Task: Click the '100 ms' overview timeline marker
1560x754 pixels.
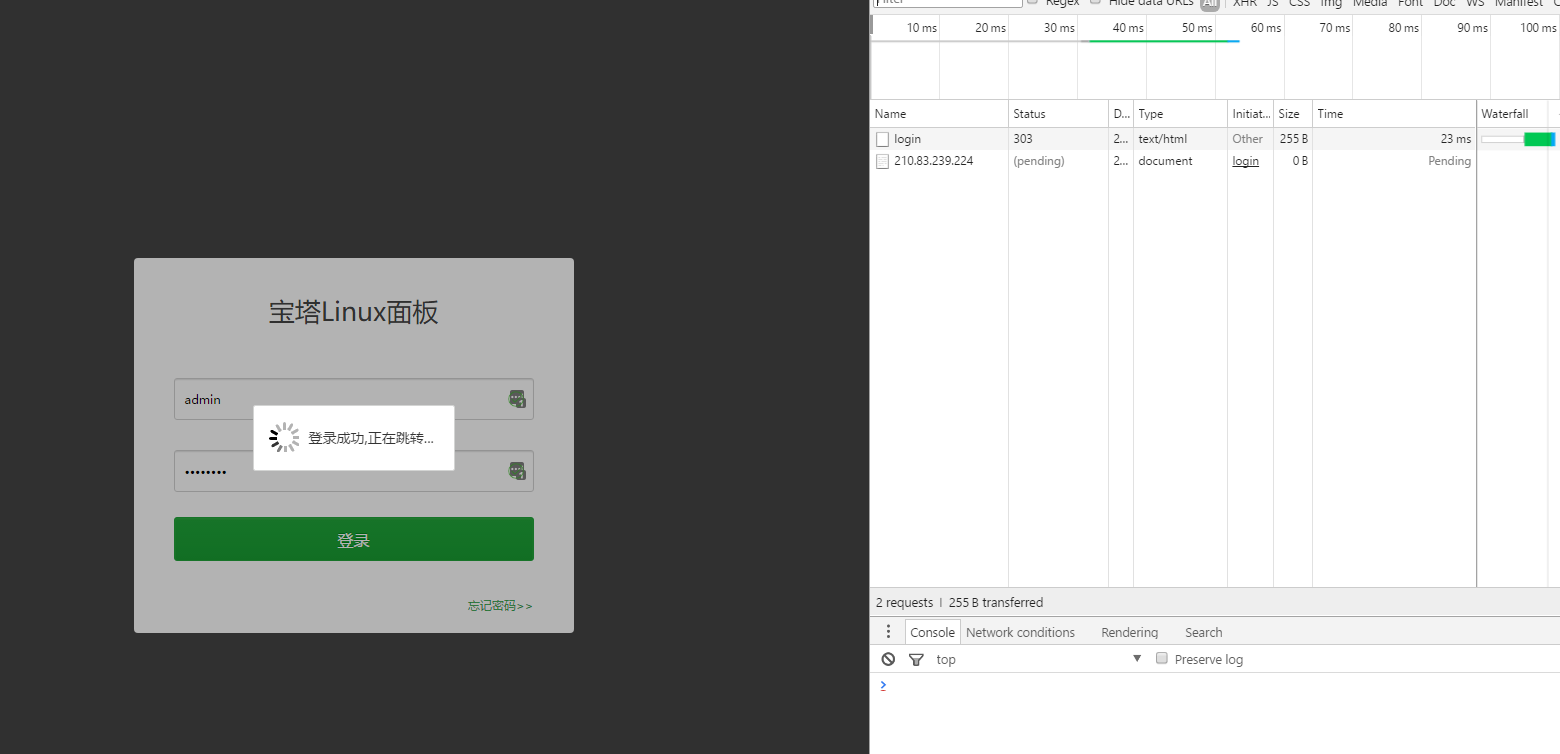Action: 1538,28
